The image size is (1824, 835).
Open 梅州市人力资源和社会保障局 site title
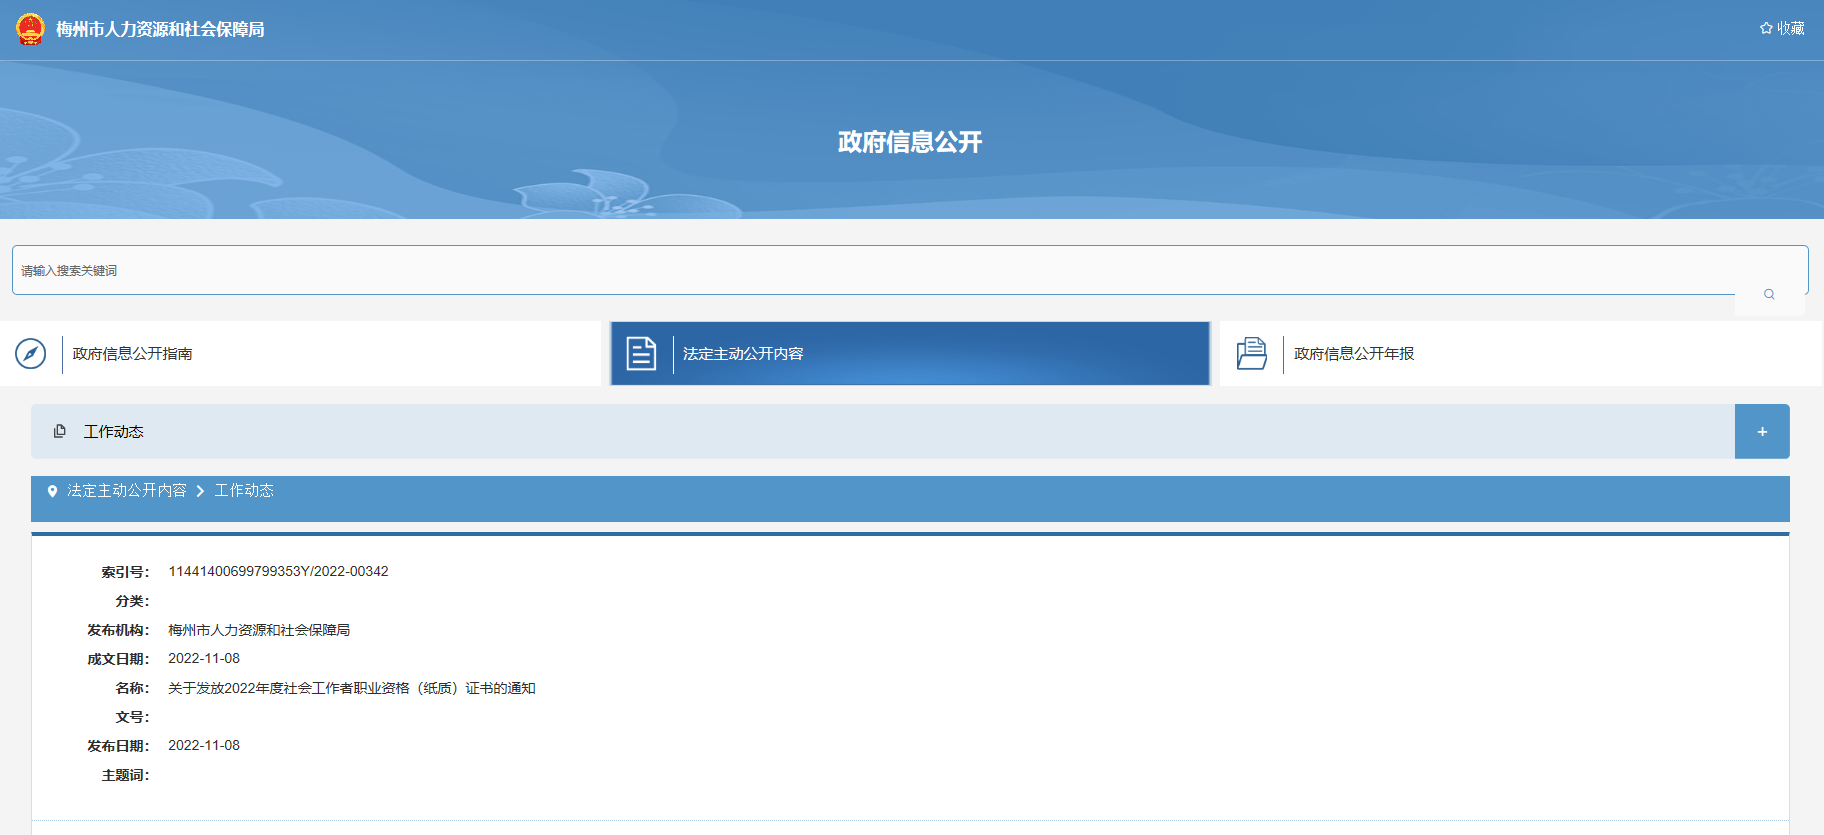pos(160,30)
